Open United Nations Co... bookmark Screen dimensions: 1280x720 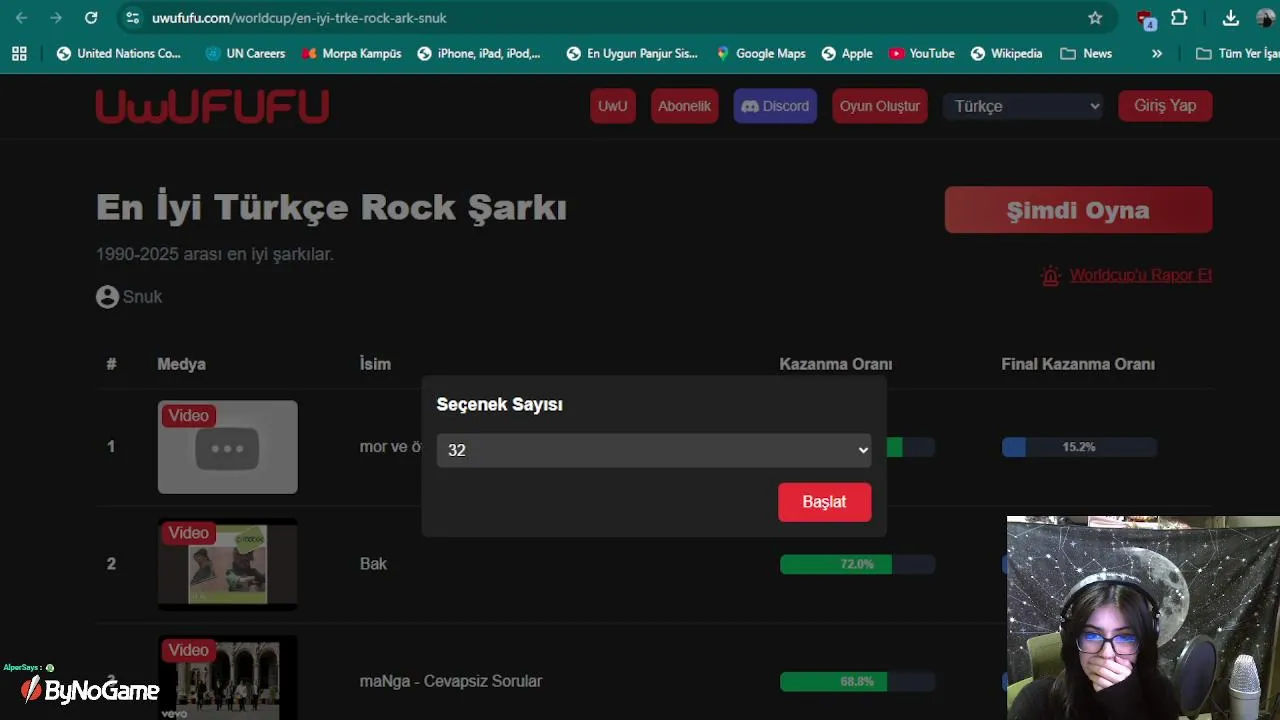coord(118,53)
